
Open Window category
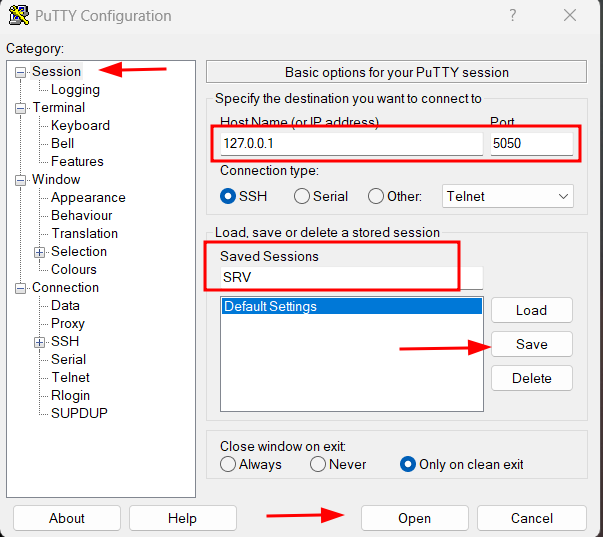[x=56, y=180]
